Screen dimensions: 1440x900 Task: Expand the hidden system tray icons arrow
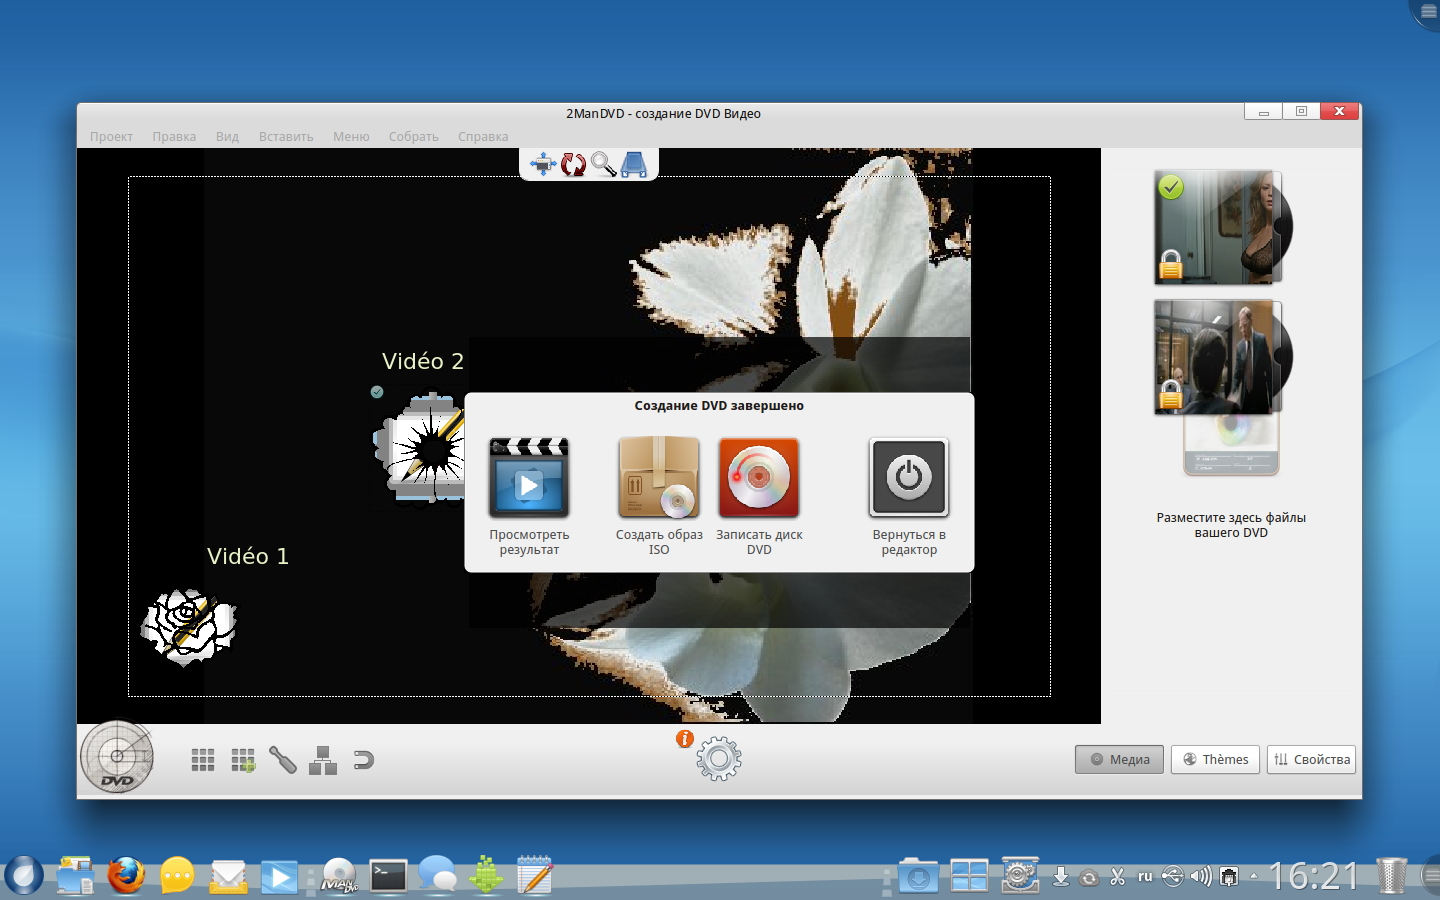pos(1254,877)
